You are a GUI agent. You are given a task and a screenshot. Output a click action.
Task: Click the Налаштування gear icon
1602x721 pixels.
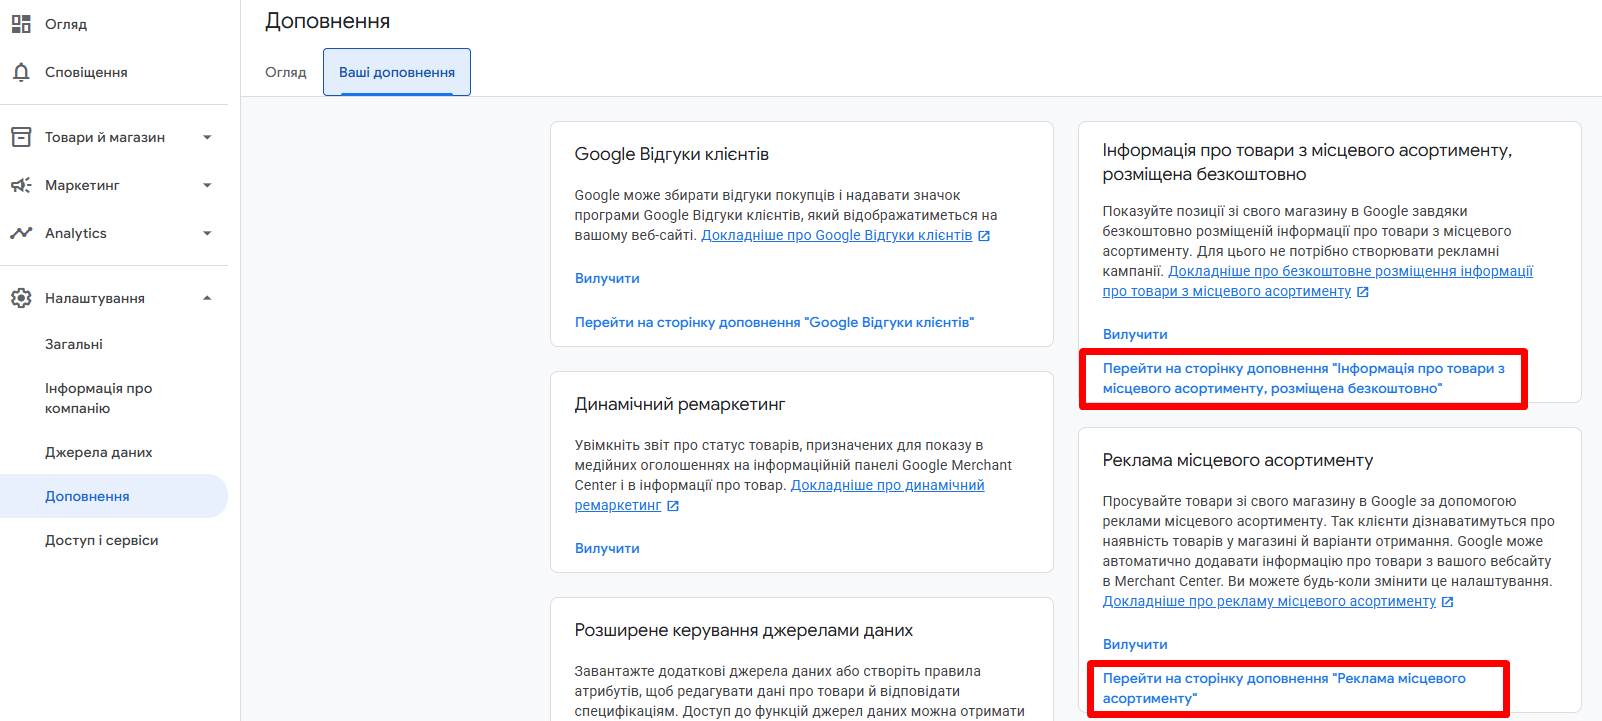coord(21,298)
